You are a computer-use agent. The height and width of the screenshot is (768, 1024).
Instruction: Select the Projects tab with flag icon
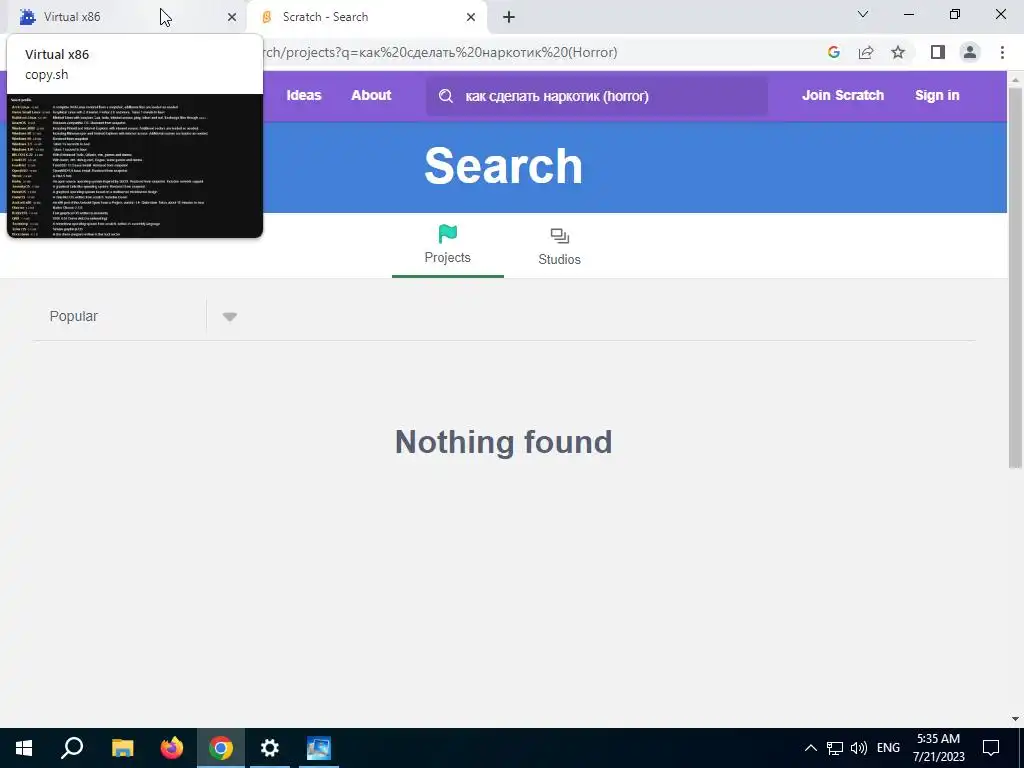click(447, 245)
